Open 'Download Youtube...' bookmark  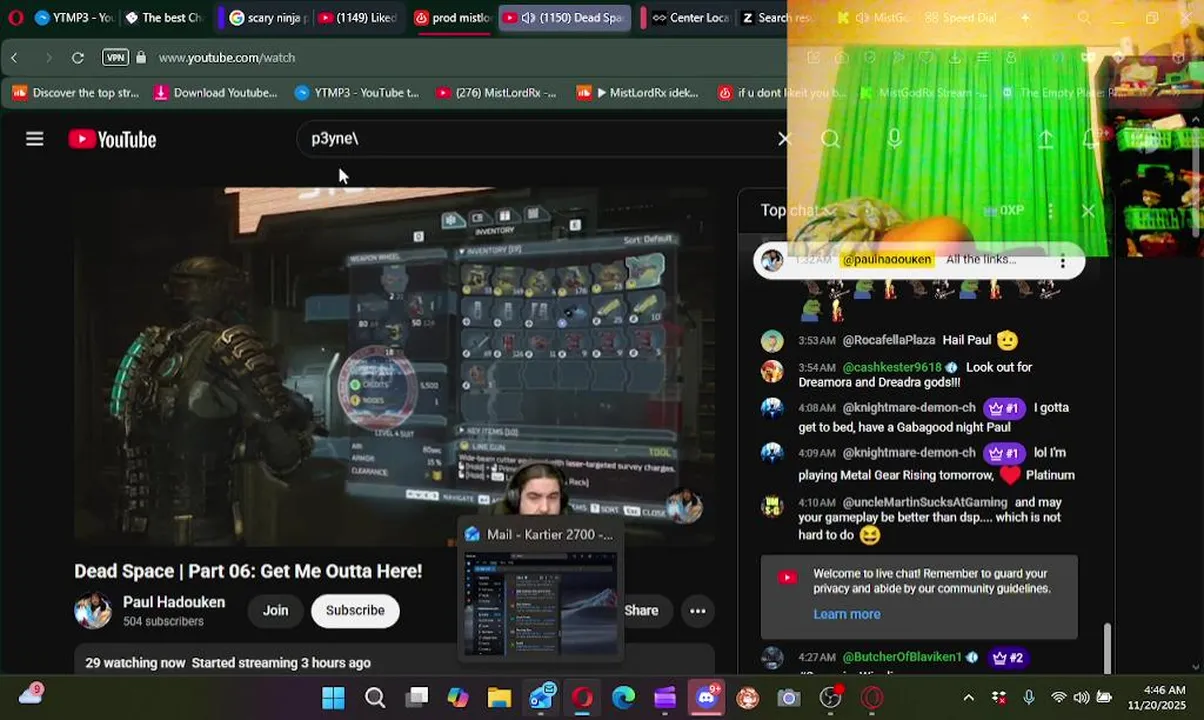pyautogui.click(x=215, y=93)
